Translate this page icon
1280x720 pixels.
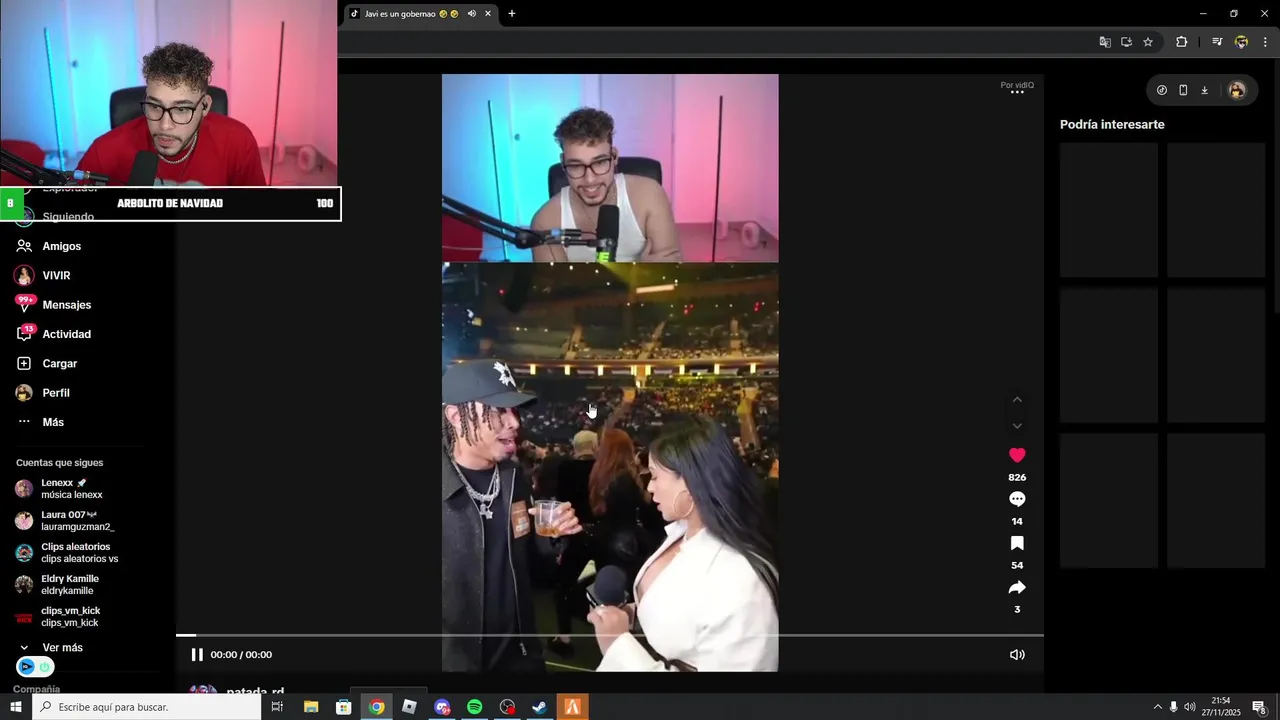tap(1105, 42)
